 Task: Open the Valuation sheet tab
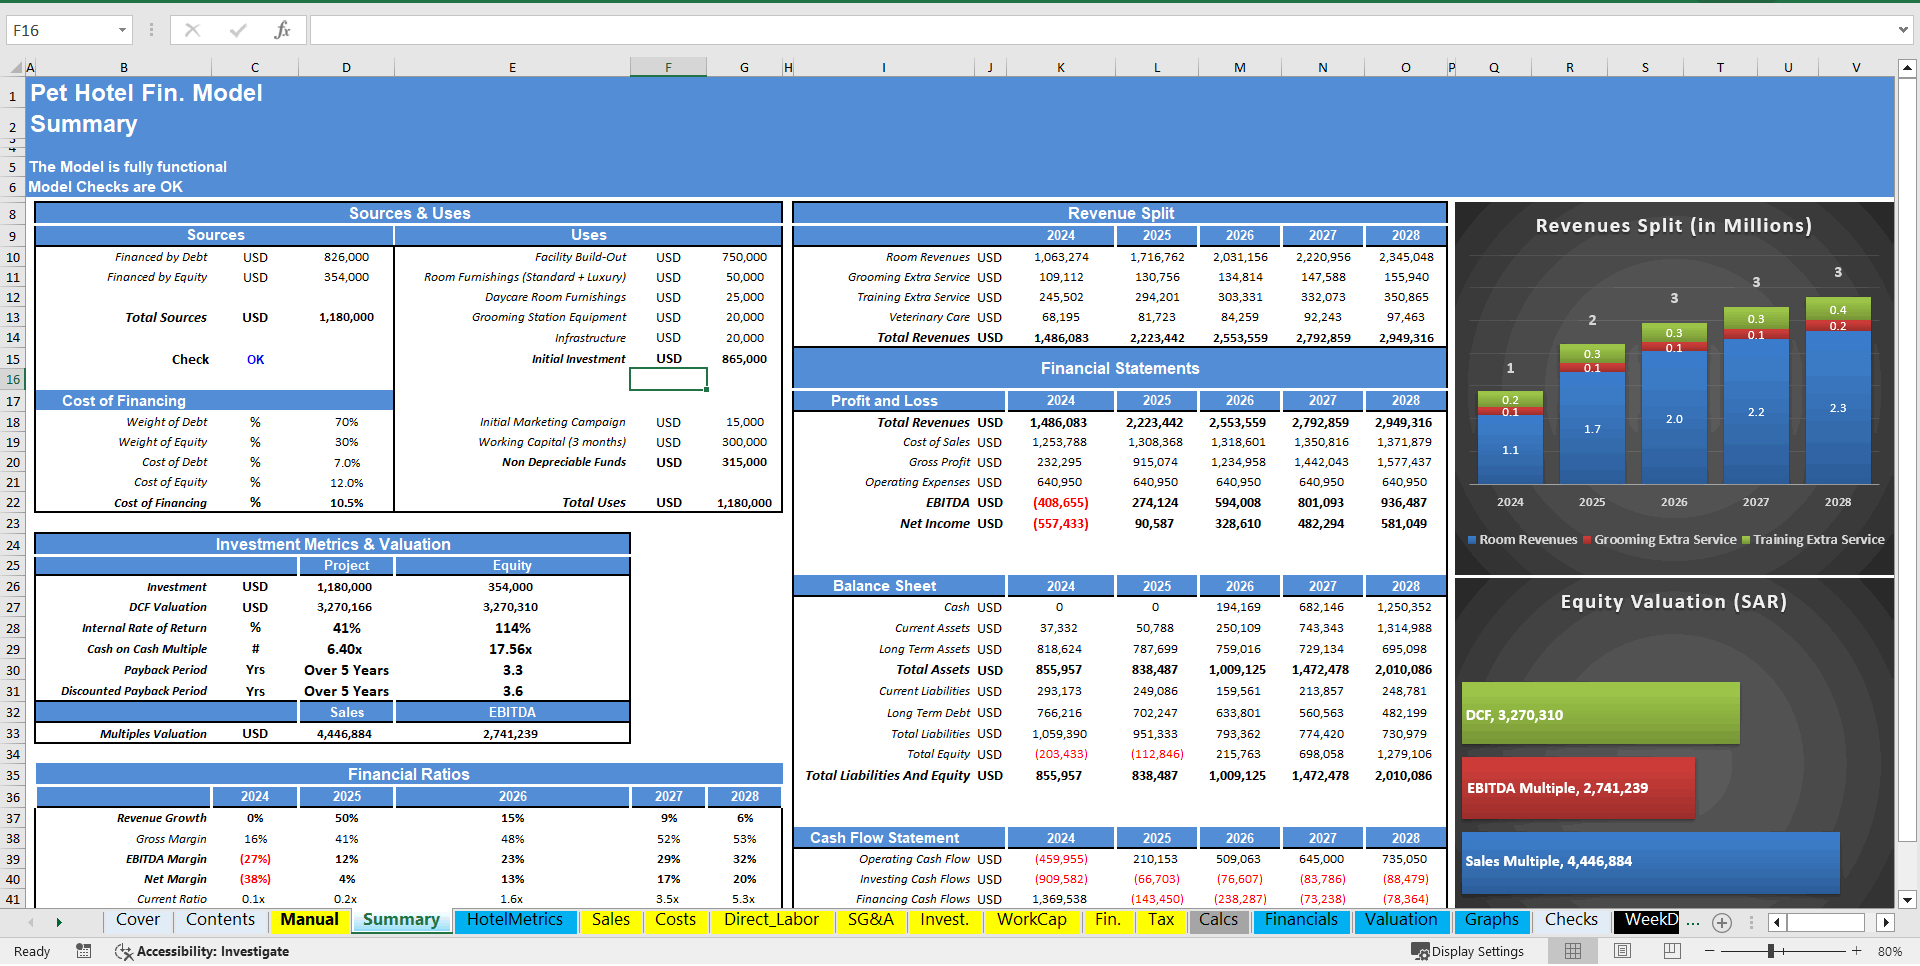[1401, 920]
